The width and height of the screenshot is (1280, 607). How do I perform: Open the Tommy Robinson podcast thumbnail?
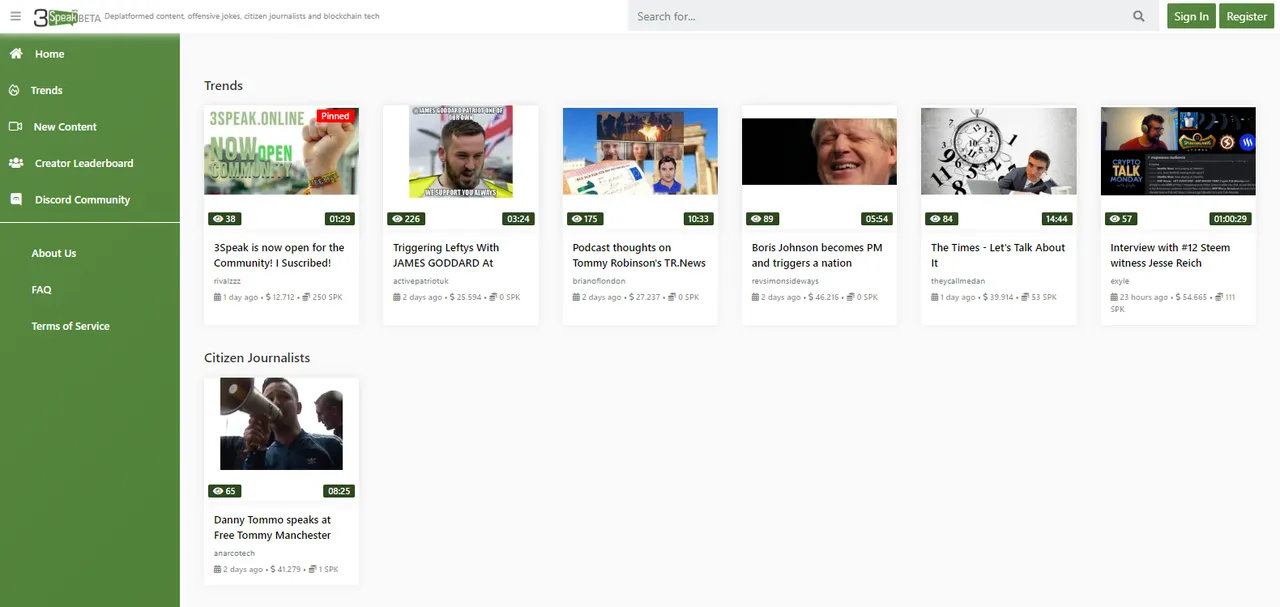[640, 151]
